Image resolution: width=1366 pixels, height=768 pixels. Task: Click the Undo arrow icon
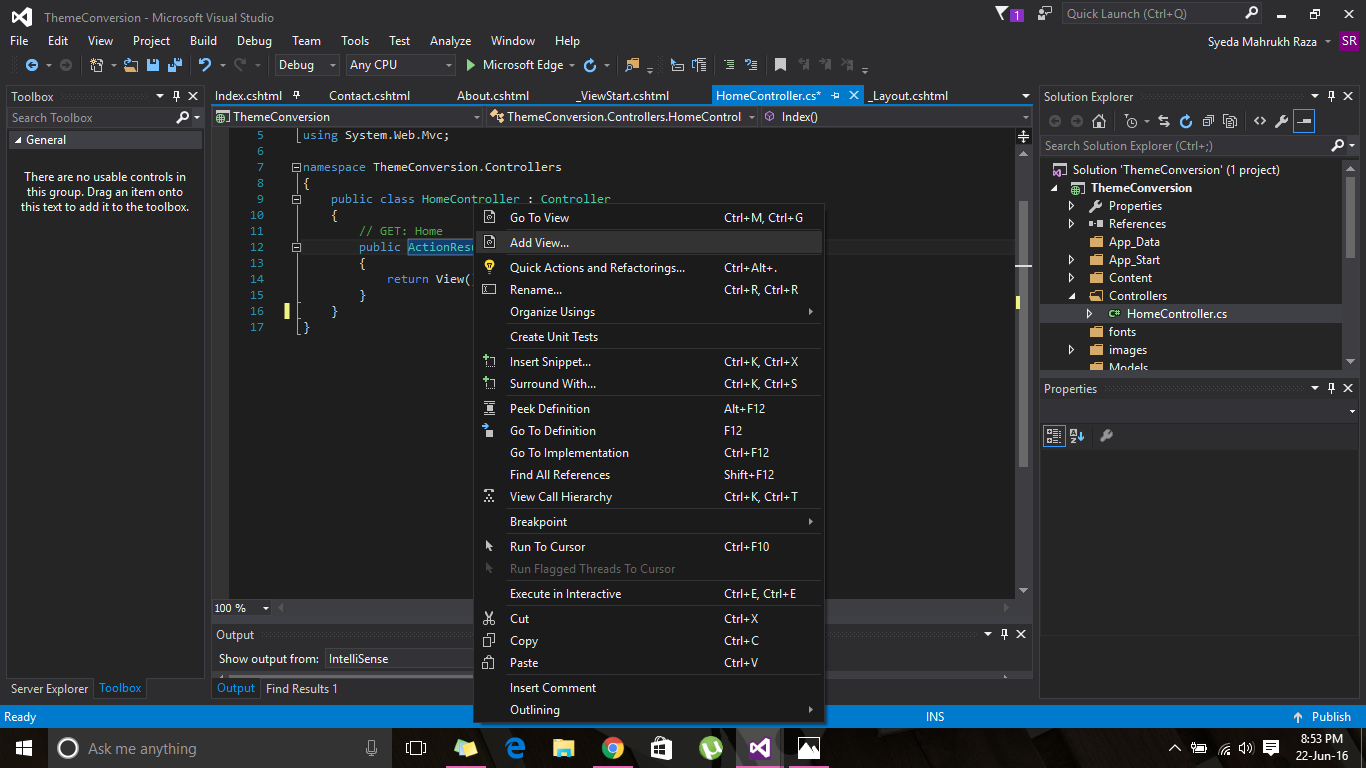204,65
